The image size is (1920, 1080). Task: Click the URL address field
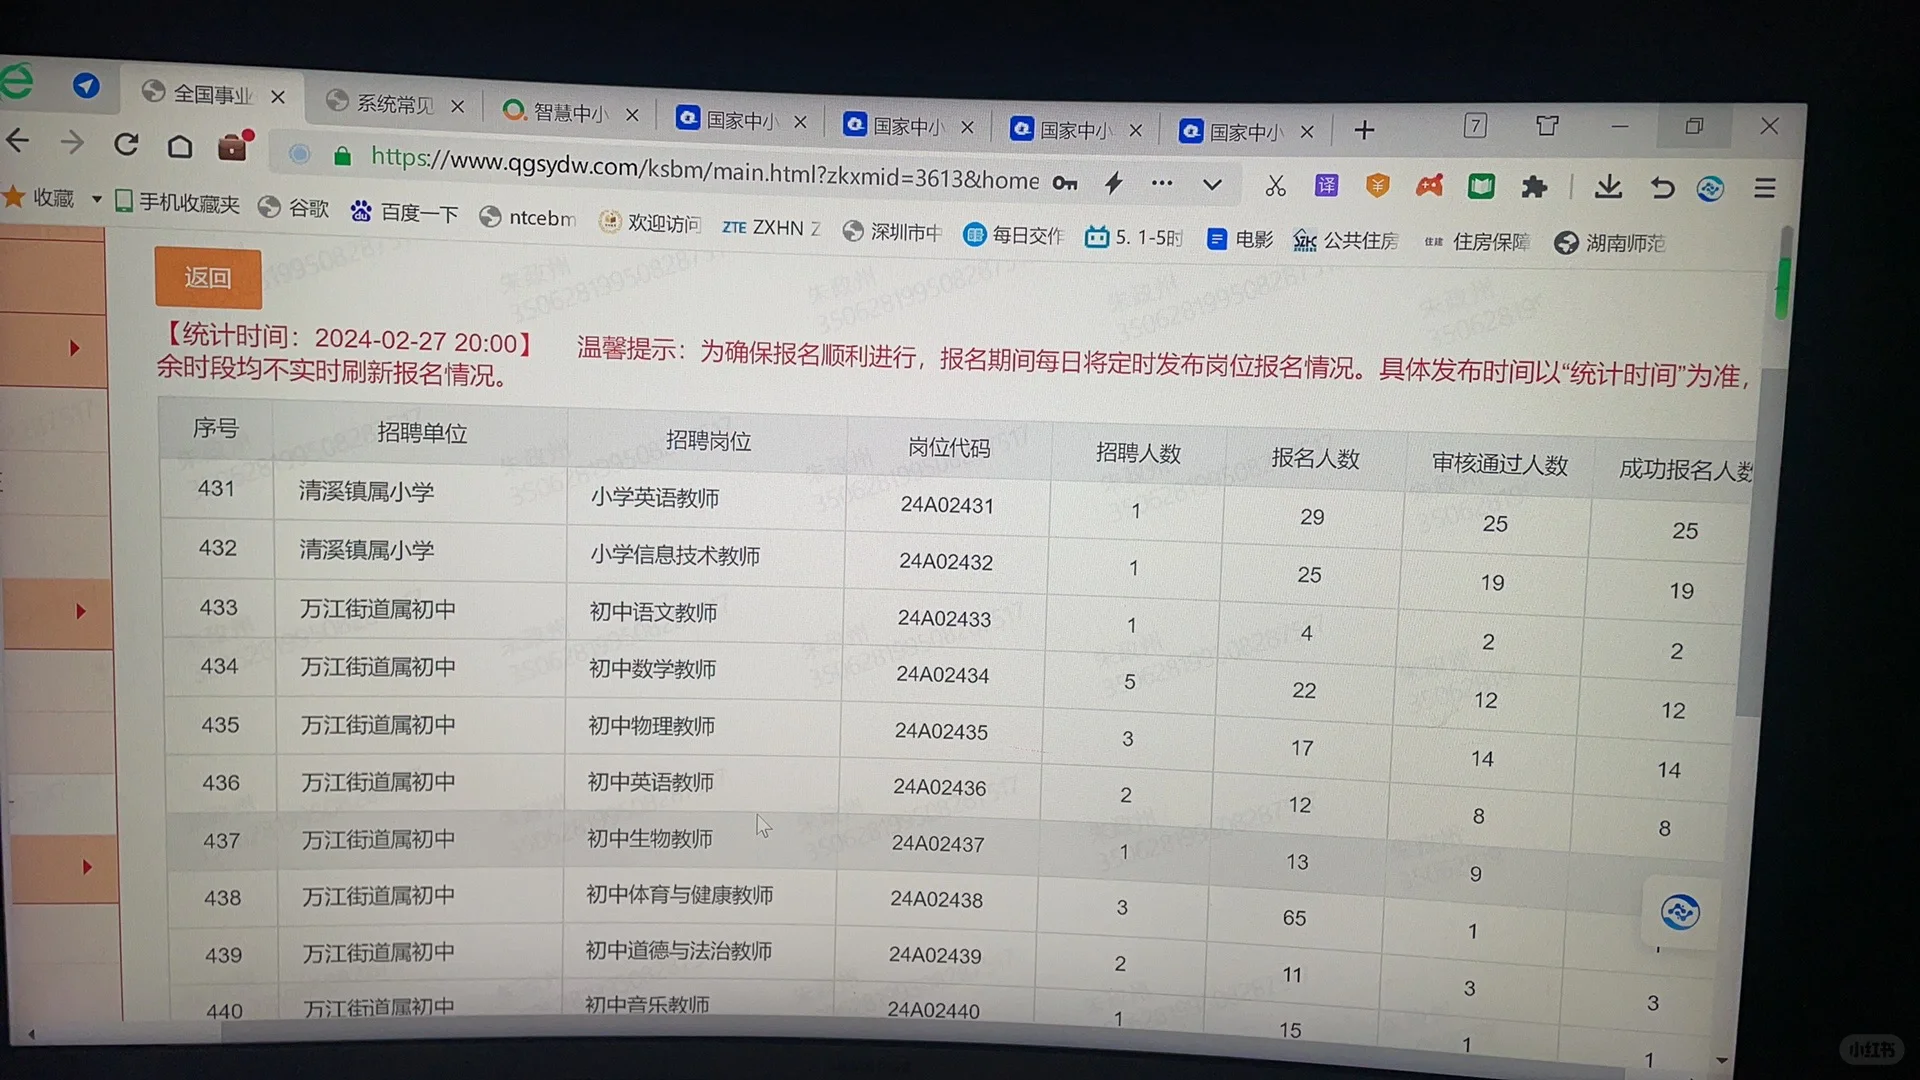click(x=700, y=170)
